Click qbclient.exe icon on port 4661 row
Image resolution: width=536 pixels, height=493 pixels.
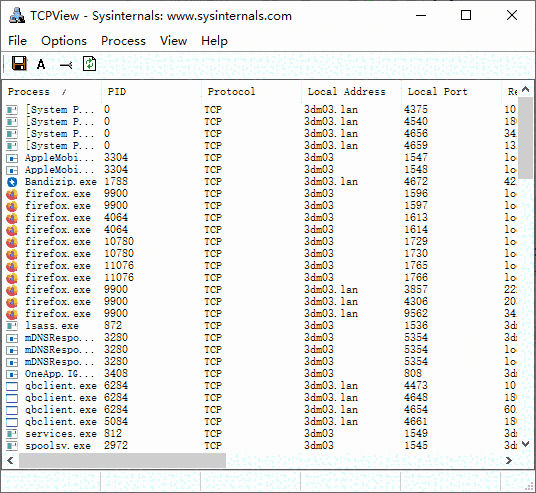point(12,422)
